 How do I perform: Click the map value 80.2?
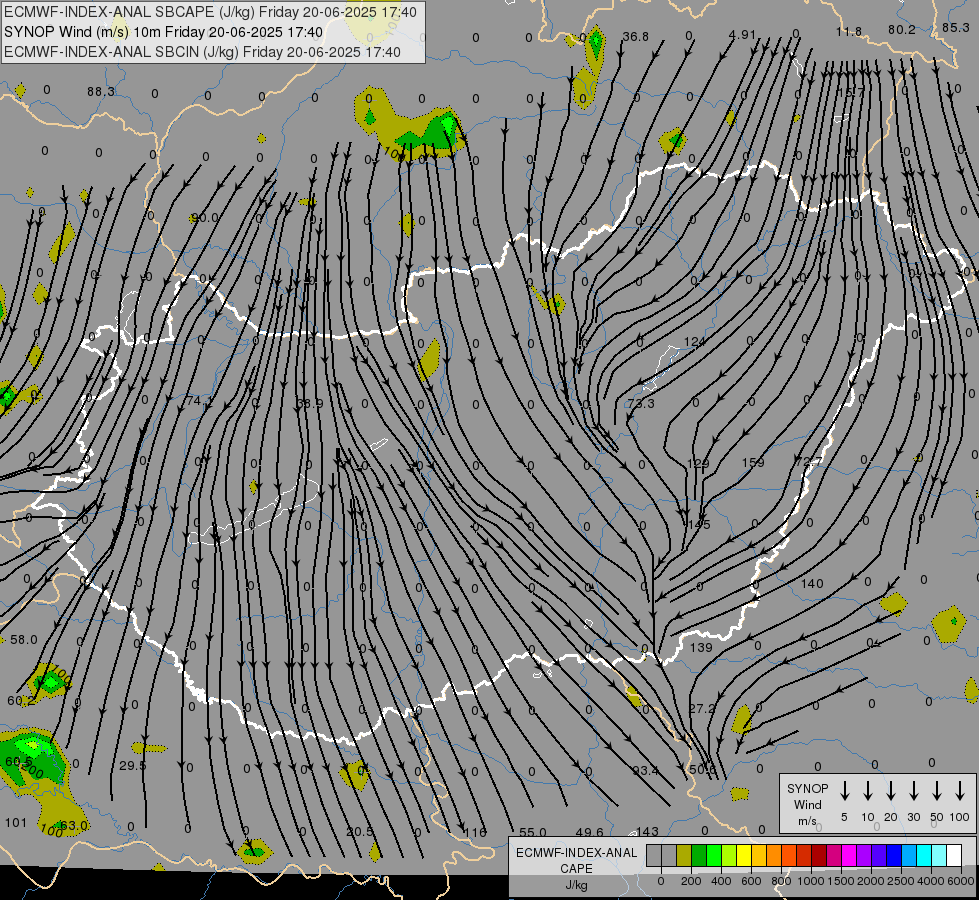coord(902,29)
